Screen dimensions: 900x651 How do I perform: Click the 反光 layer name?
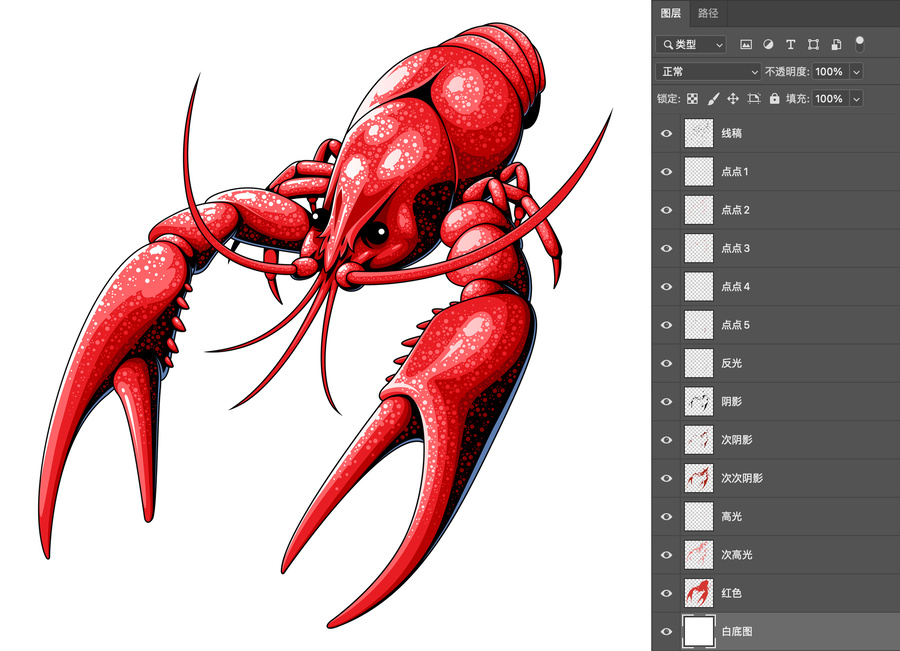[x=732, y=363]
